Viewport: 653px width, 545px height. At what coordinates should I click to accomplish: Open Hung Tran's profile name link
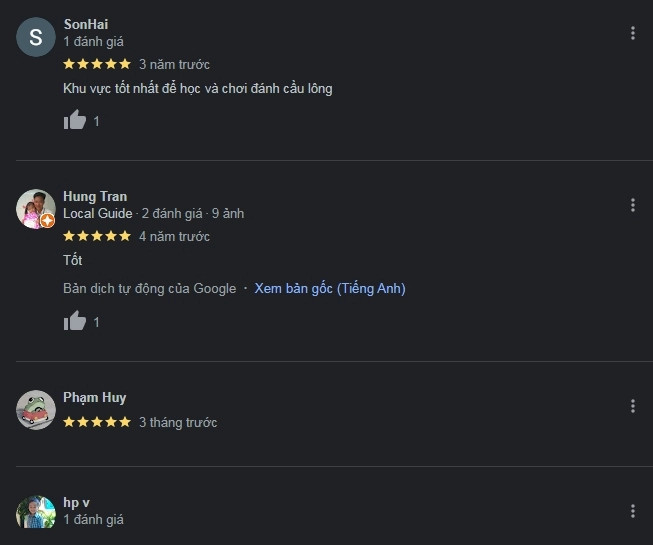coord(95,196)
